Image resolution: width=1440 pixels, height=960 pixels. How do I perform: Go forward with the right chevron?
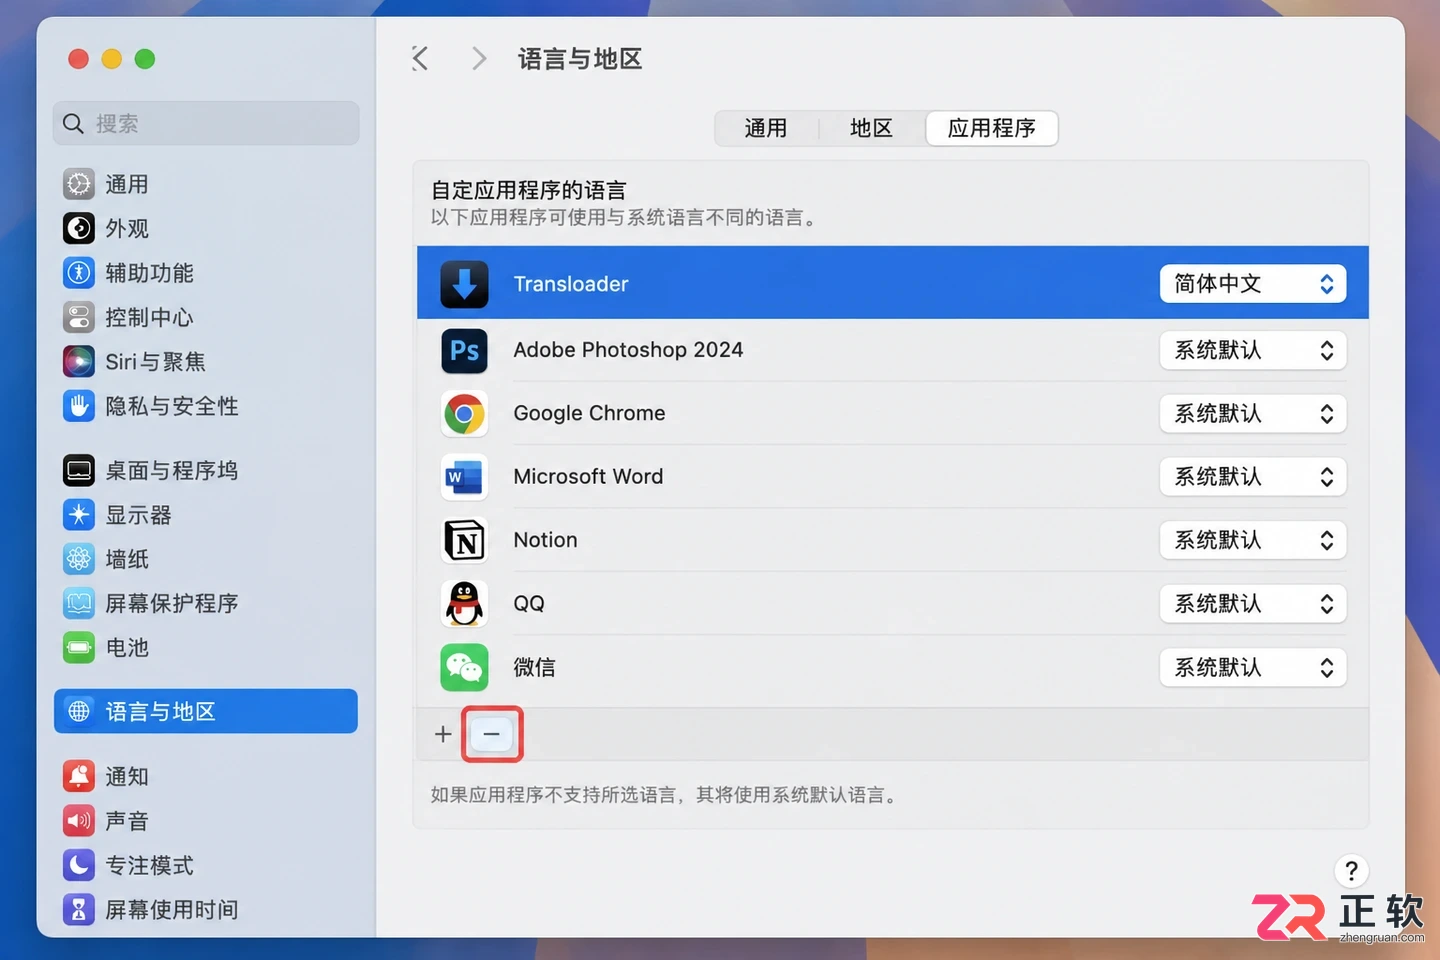point(479,59)
